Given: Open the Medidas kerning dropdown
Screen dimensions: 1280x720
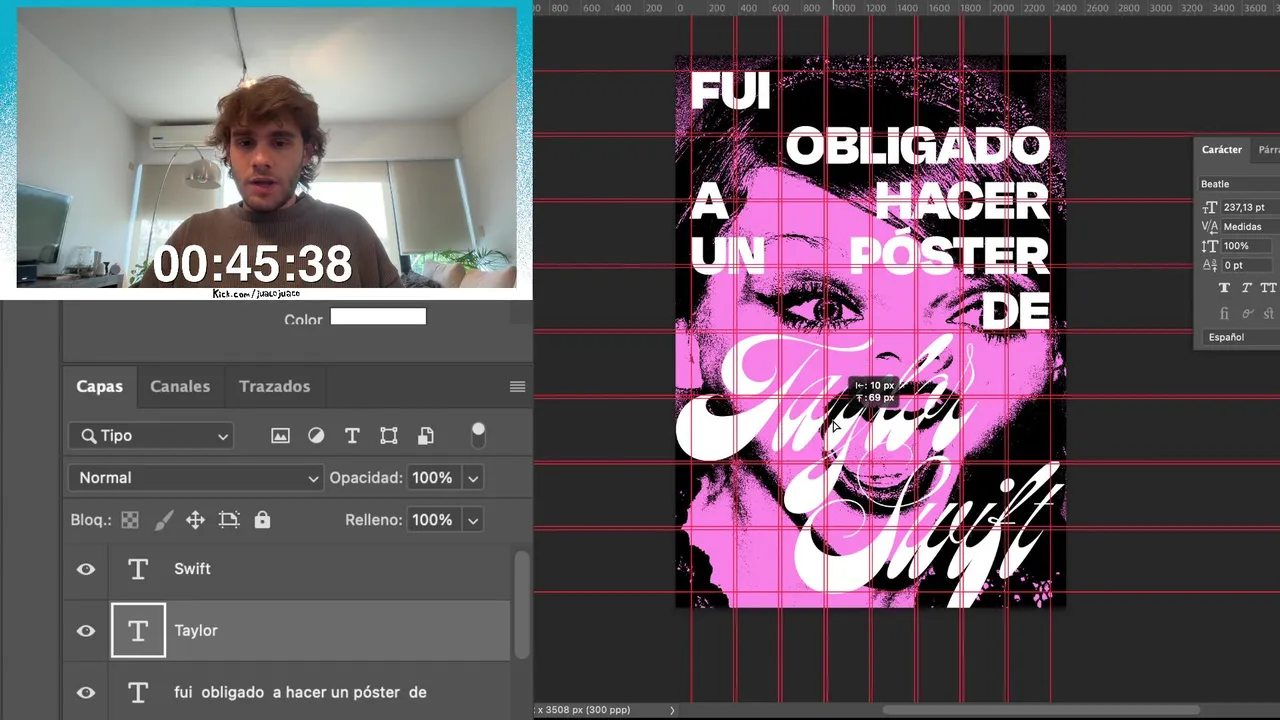Looking at the screenshot, I should (x=1250, y=227).
